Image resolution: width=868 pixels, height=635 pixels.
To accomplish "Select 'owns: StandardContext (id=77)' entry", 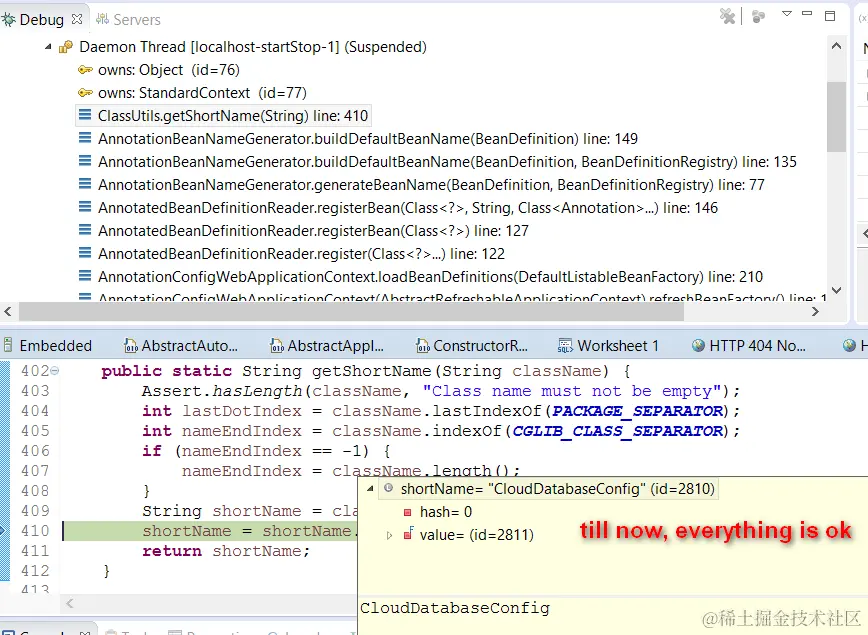I will click(203, 93).
